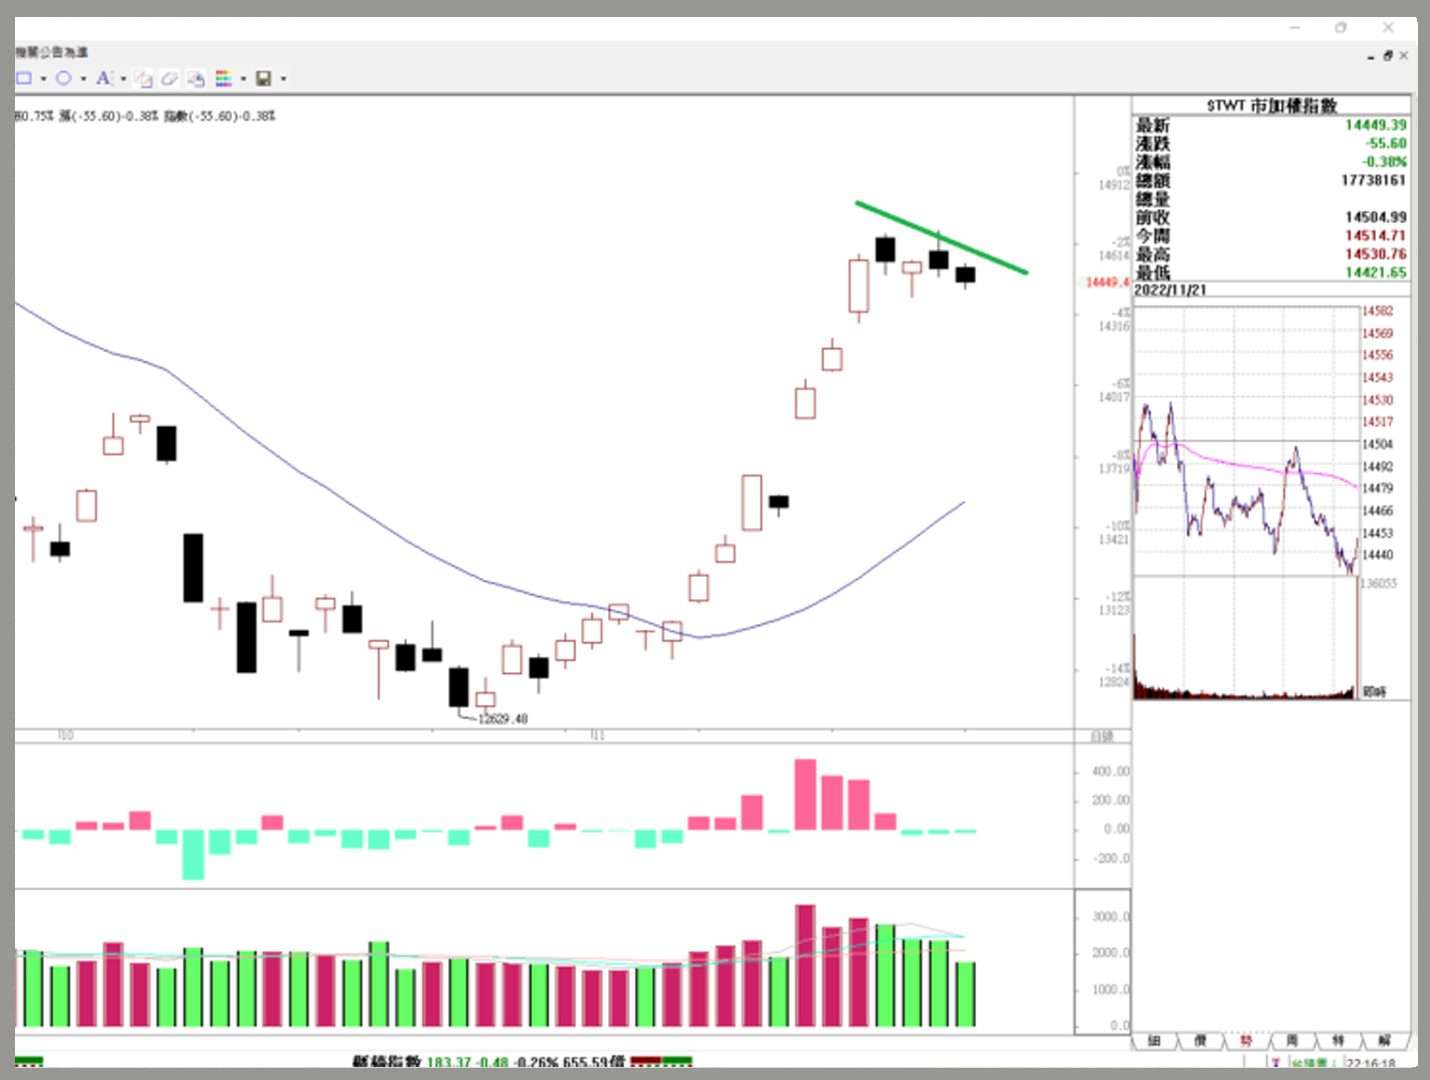The image size is (1430, 1080).
Task: Click the green trendline on the chart
Action: [941, 237]
